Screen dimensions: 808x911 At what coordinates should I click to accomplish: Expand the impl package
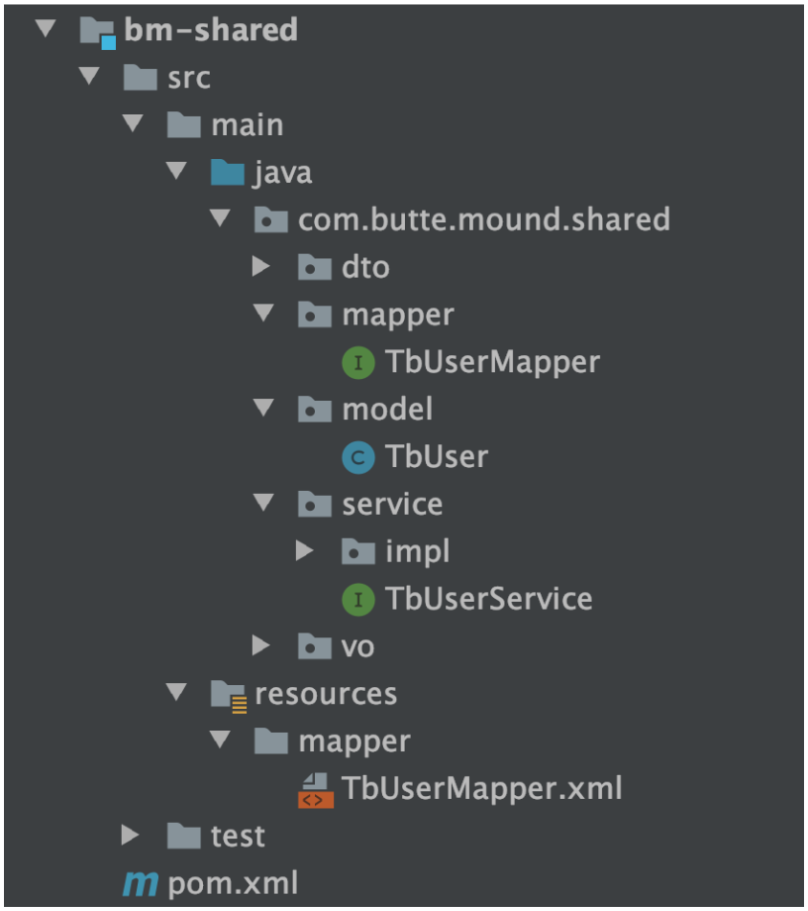tap(306, 551)
